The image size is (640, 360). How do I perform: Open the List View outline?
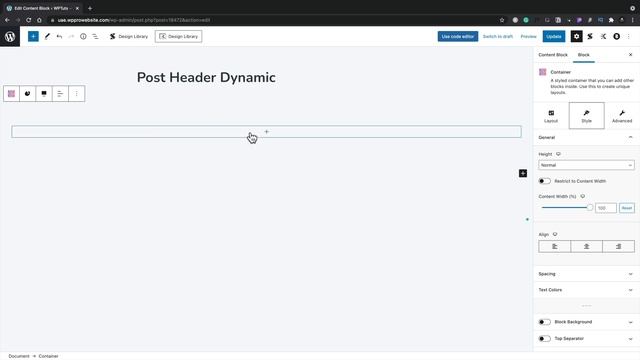[95, 36]
